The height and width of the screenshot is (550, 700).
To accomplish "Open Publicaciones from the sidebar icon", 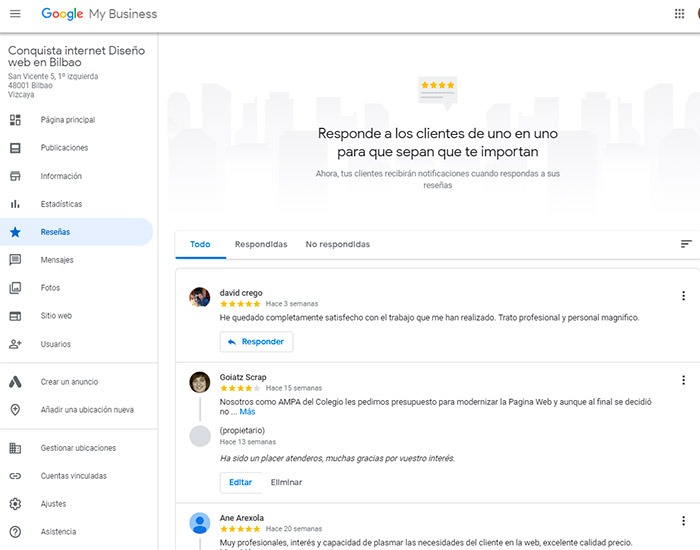I will (15, 148).
